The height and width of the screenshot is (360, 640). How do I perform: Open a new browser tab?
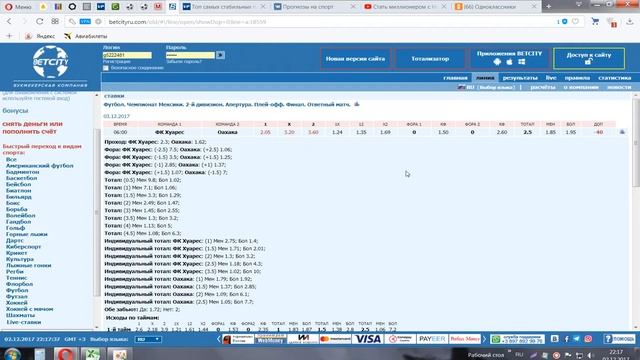click(548, 7)
